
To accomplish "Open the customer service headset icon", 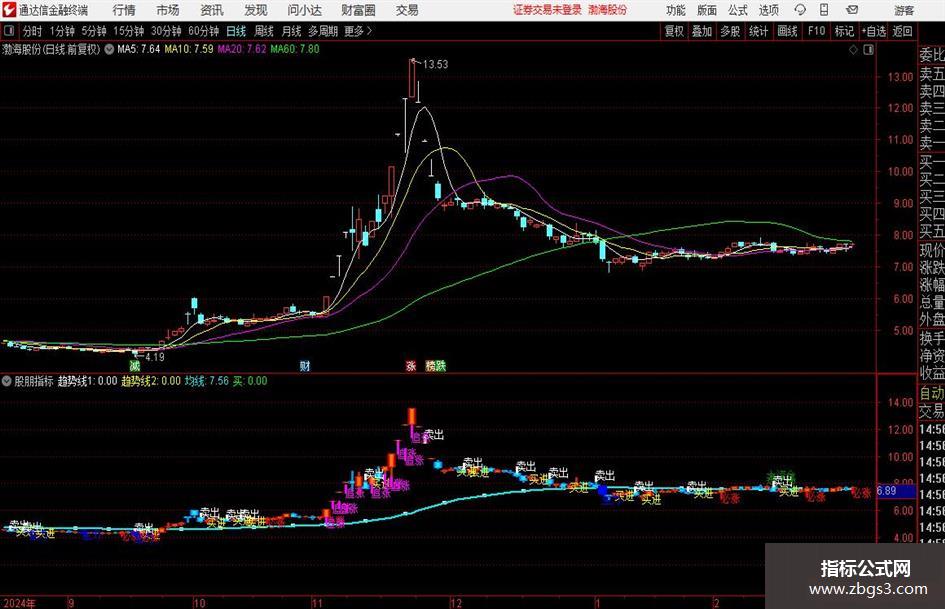I will point(800,10).
